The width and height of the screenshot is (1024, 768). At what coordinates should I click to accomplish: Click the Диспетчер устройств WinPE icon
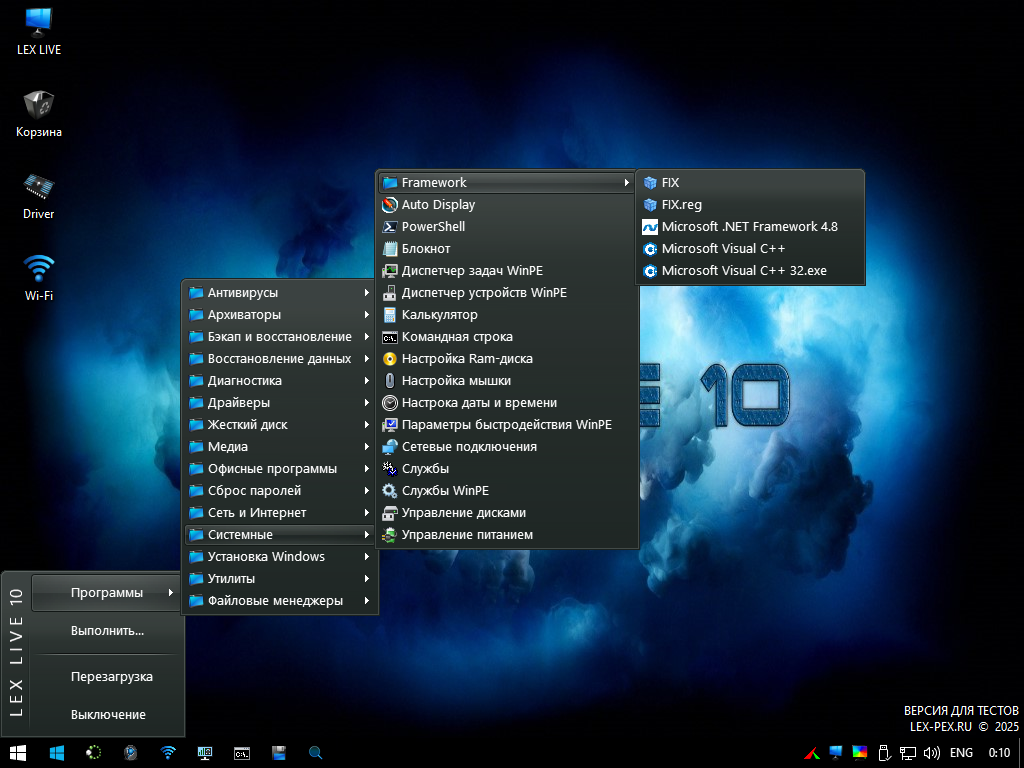point(390,293)
